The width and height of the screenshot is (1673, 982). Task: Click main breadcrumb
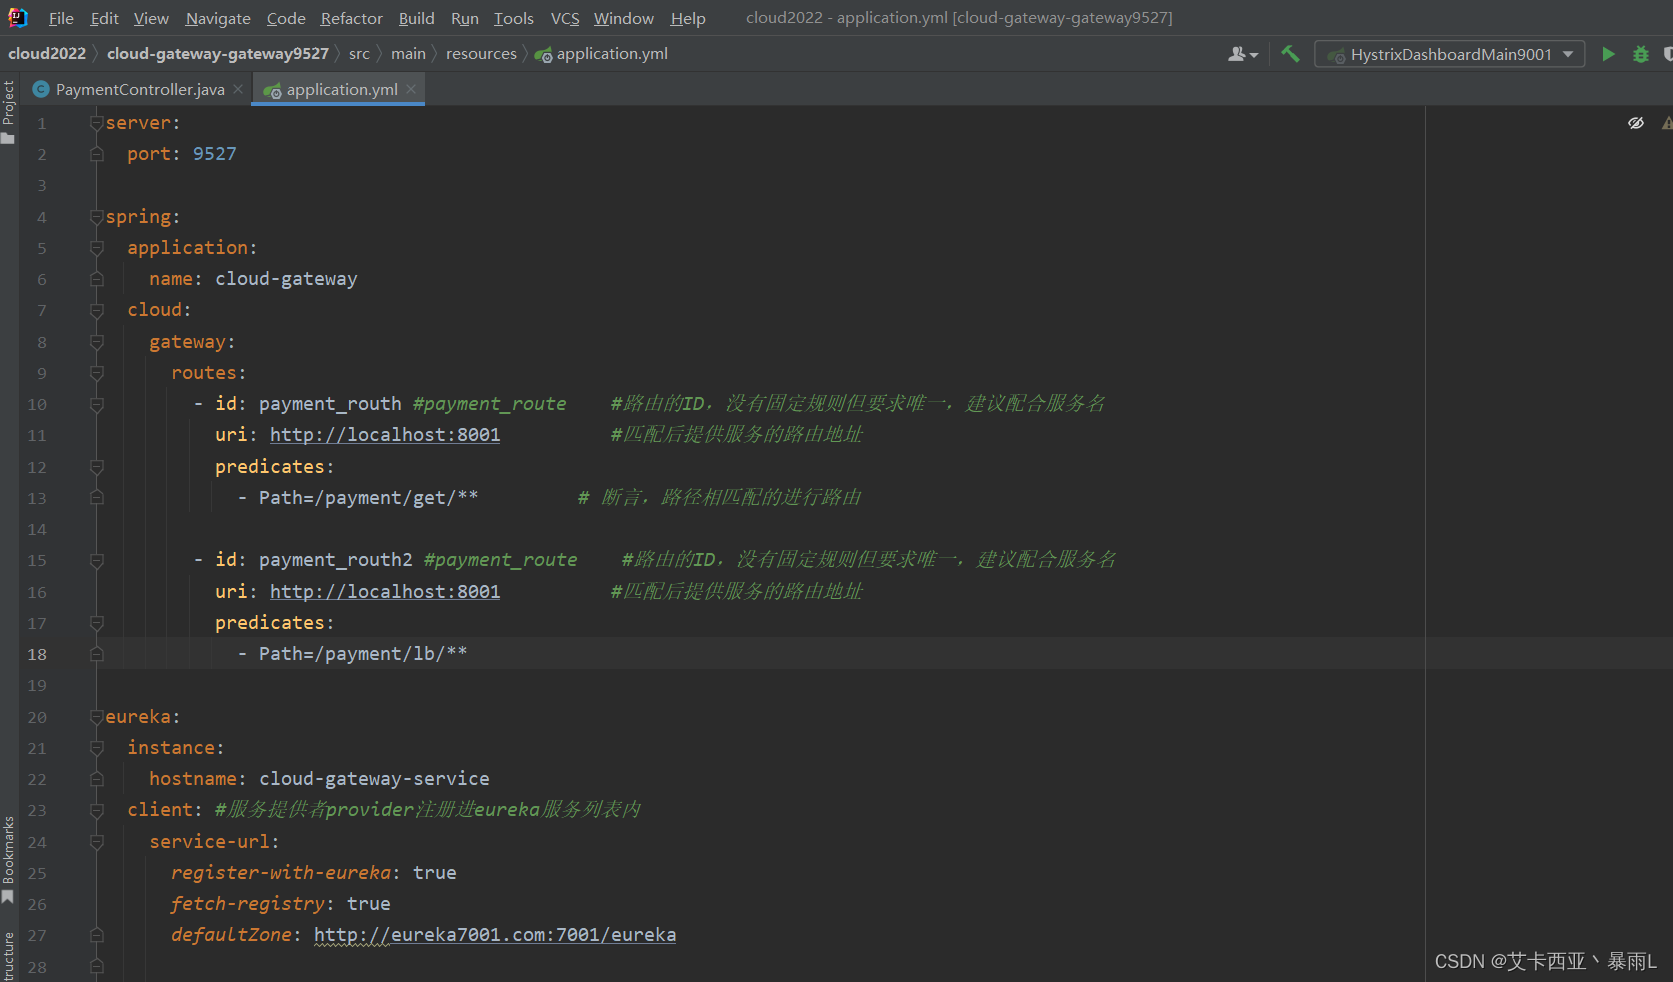[408, 53]
